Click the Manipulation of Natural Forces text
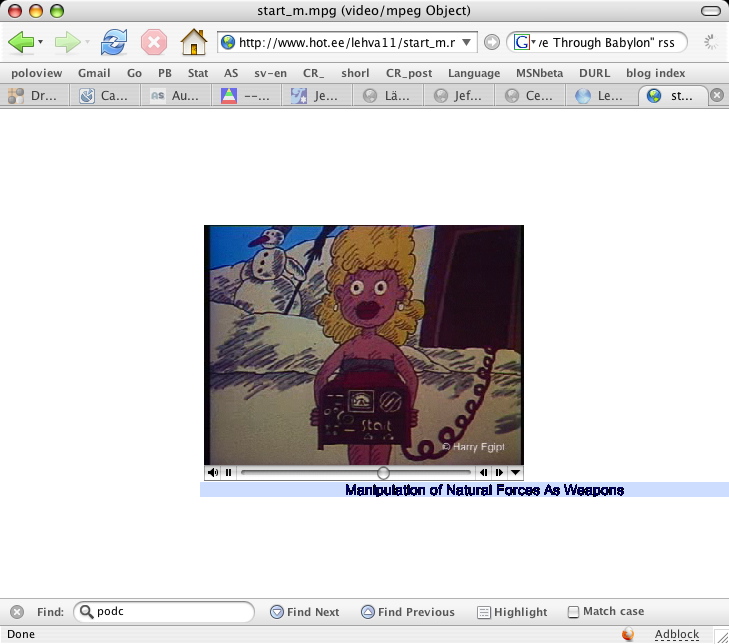Viewport: 729px width, 644px height. coord(484,490)
